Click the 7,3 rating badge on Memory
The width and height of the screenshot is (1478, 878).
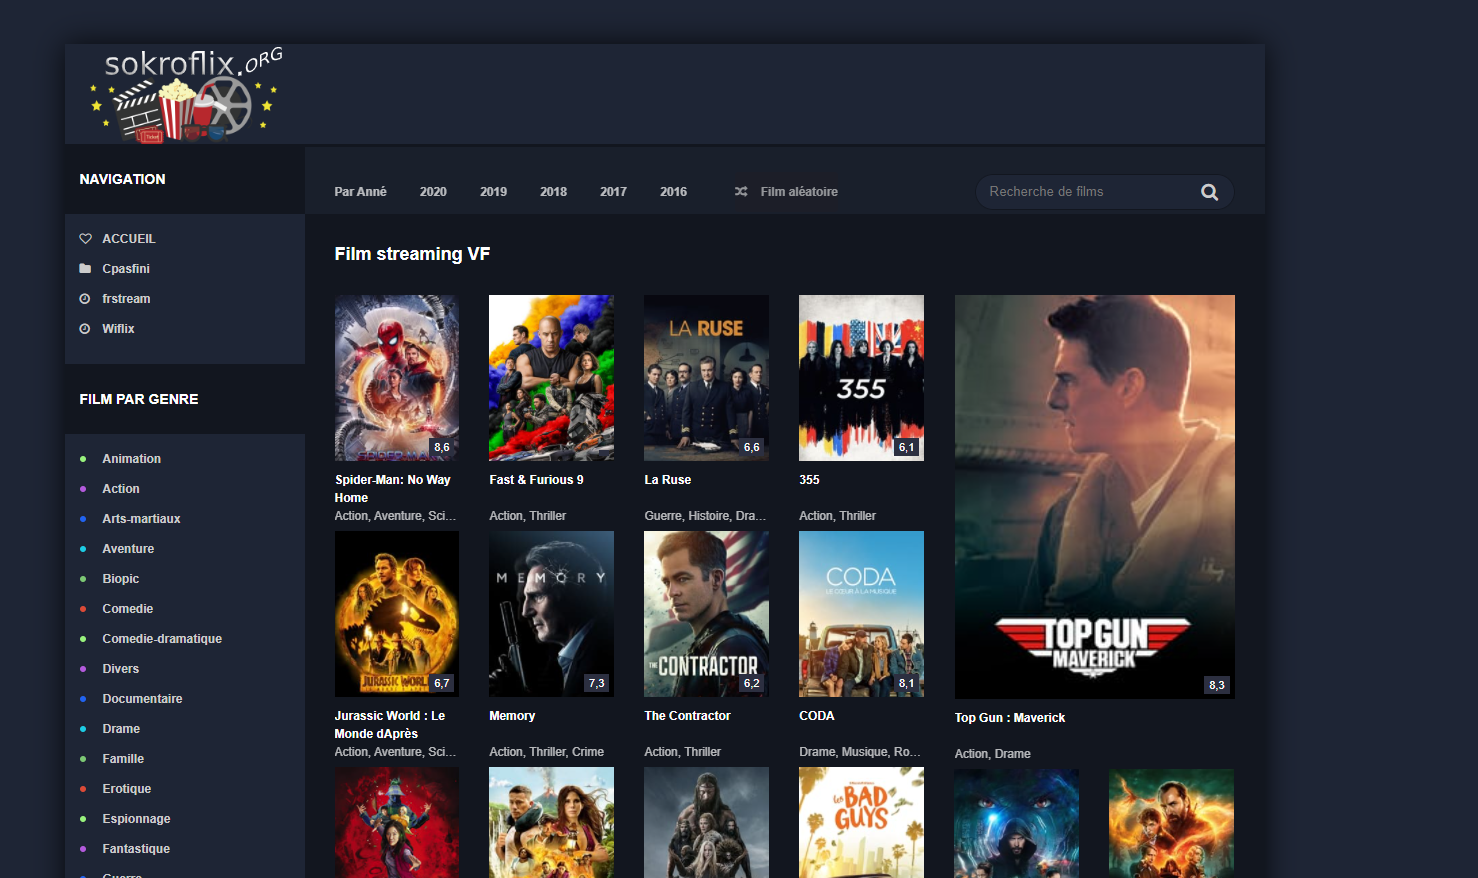point(596,683)
